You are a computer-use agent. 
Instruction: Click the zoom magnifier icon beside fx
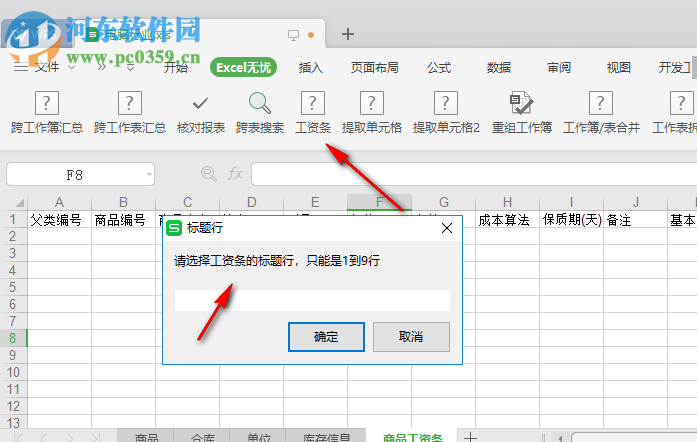(x=208, y=173)
